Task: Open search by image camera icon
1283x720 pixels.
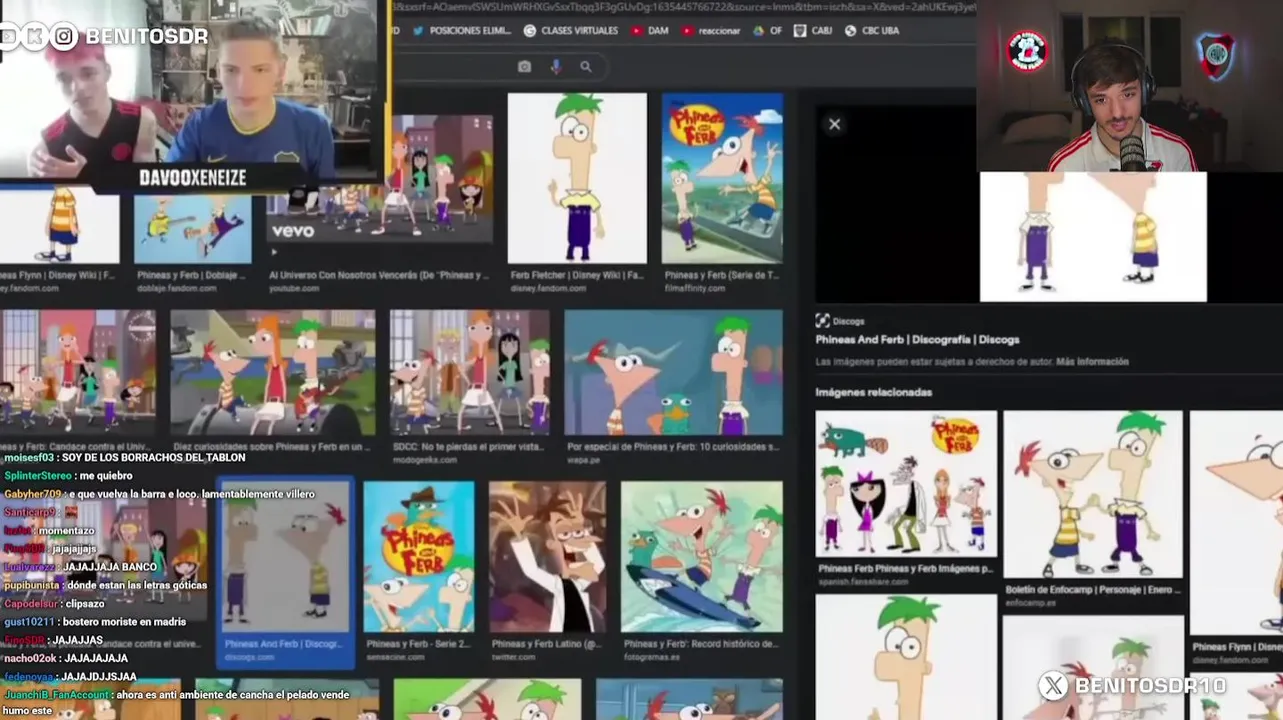Action: tap(524, 66)
